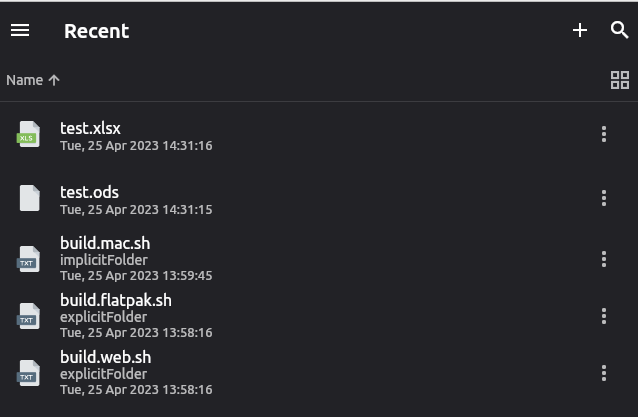Image resolution: width=638 pixels, height=417 pixels.
Task: Open more options for test.xlsx
Action: point(604,134)
